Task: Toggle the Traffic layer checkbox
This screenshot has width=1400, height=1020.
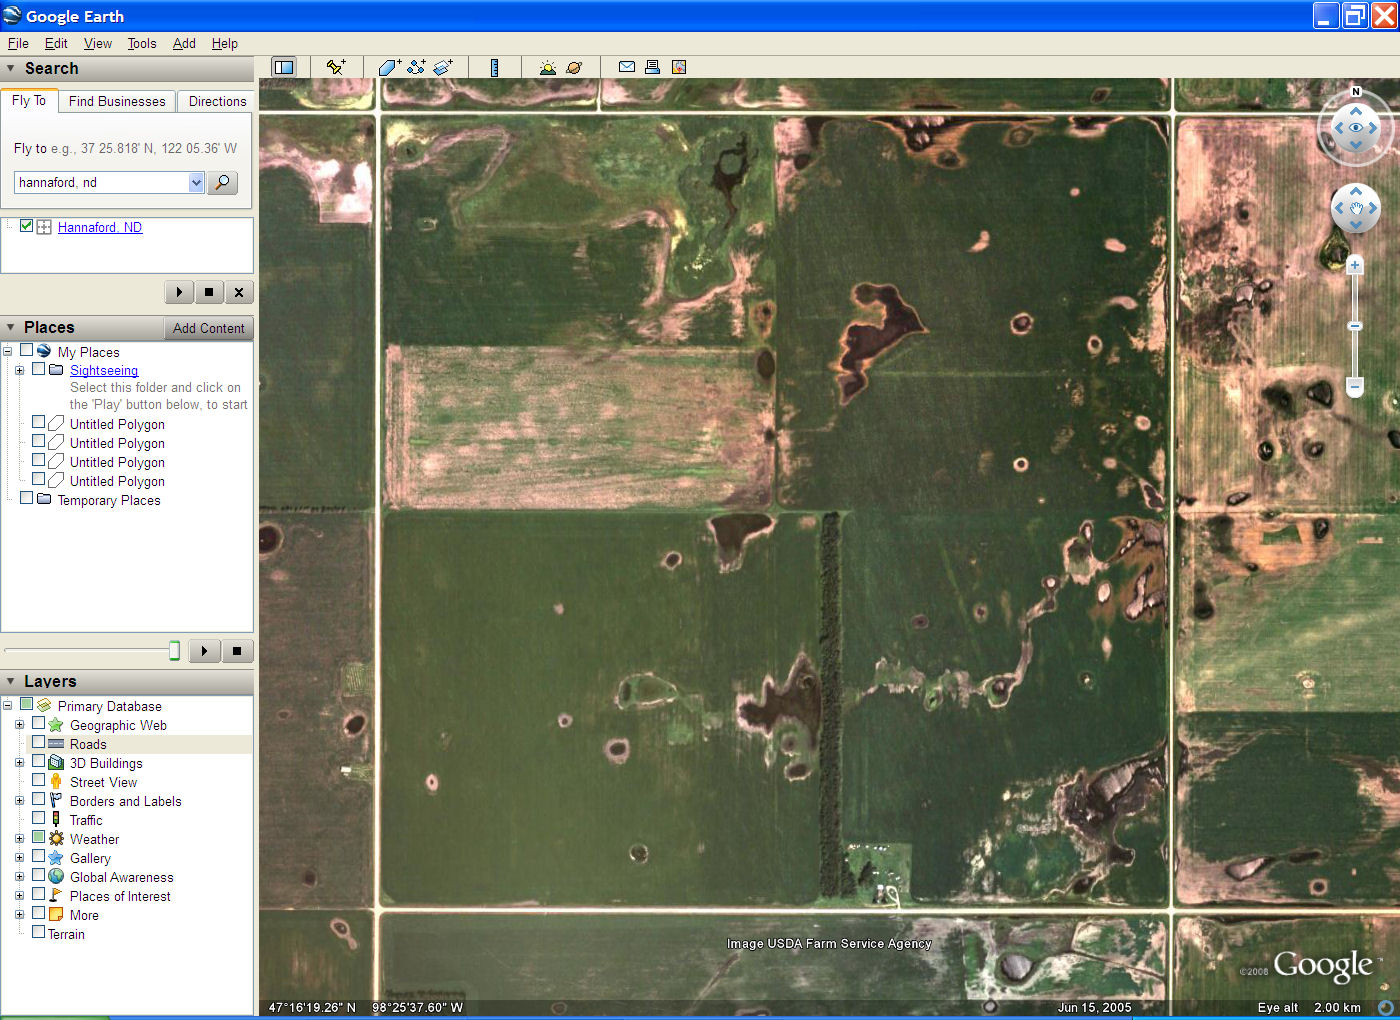Action: click(38, 818)
